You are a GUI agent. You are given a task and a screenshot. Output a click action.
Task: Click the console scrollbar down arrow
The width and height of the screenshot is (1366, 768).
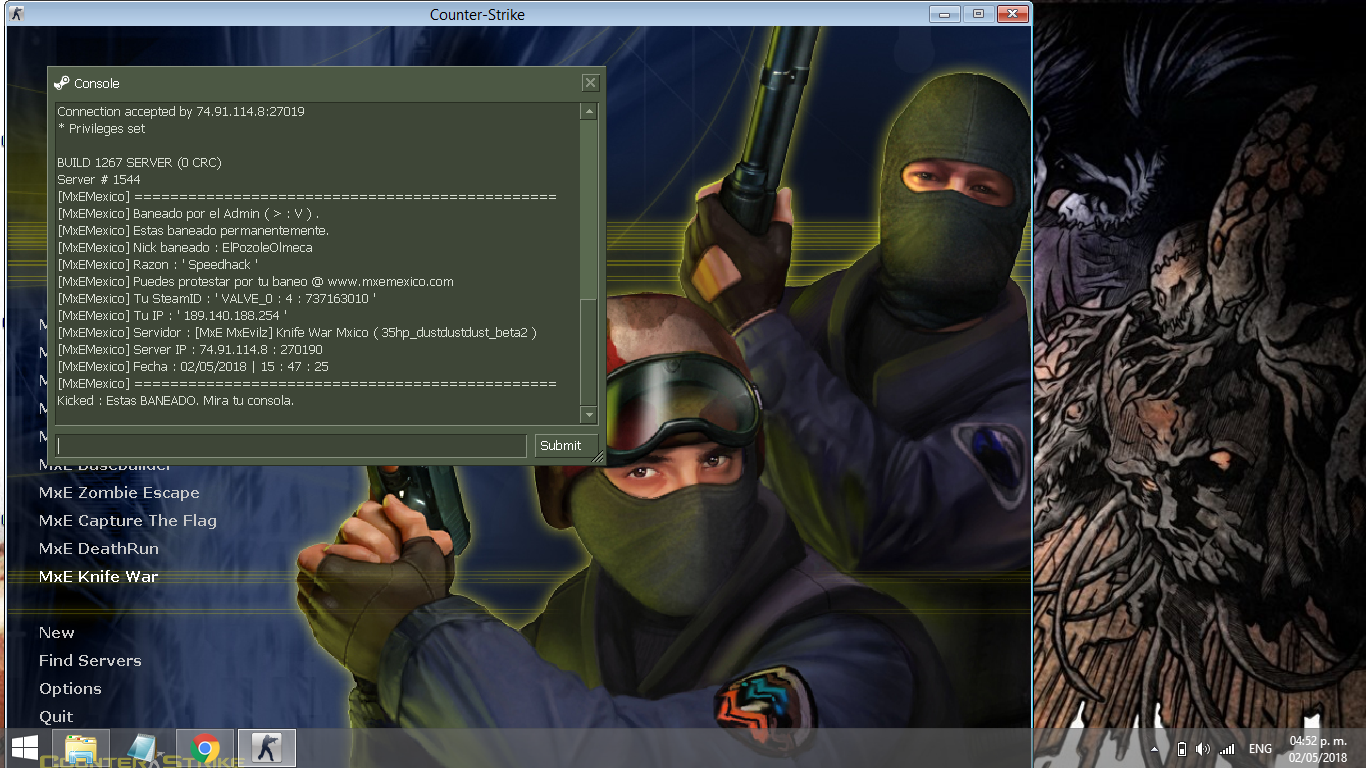pyautogui.click(x=588, y=414)
